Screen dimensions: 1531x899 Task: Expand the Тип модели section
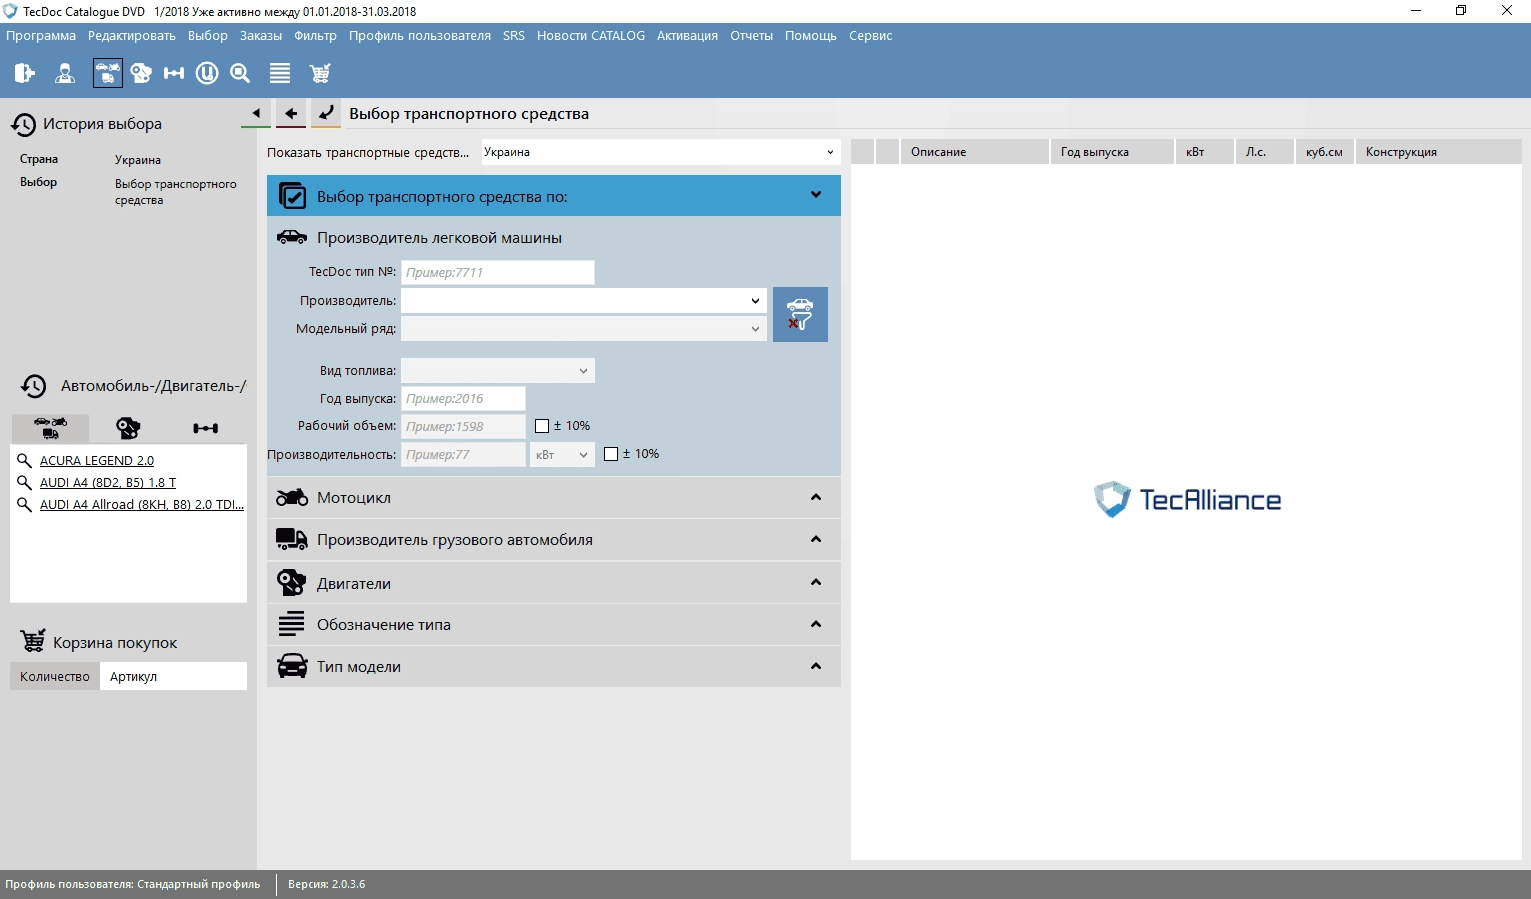pos(816,666)
